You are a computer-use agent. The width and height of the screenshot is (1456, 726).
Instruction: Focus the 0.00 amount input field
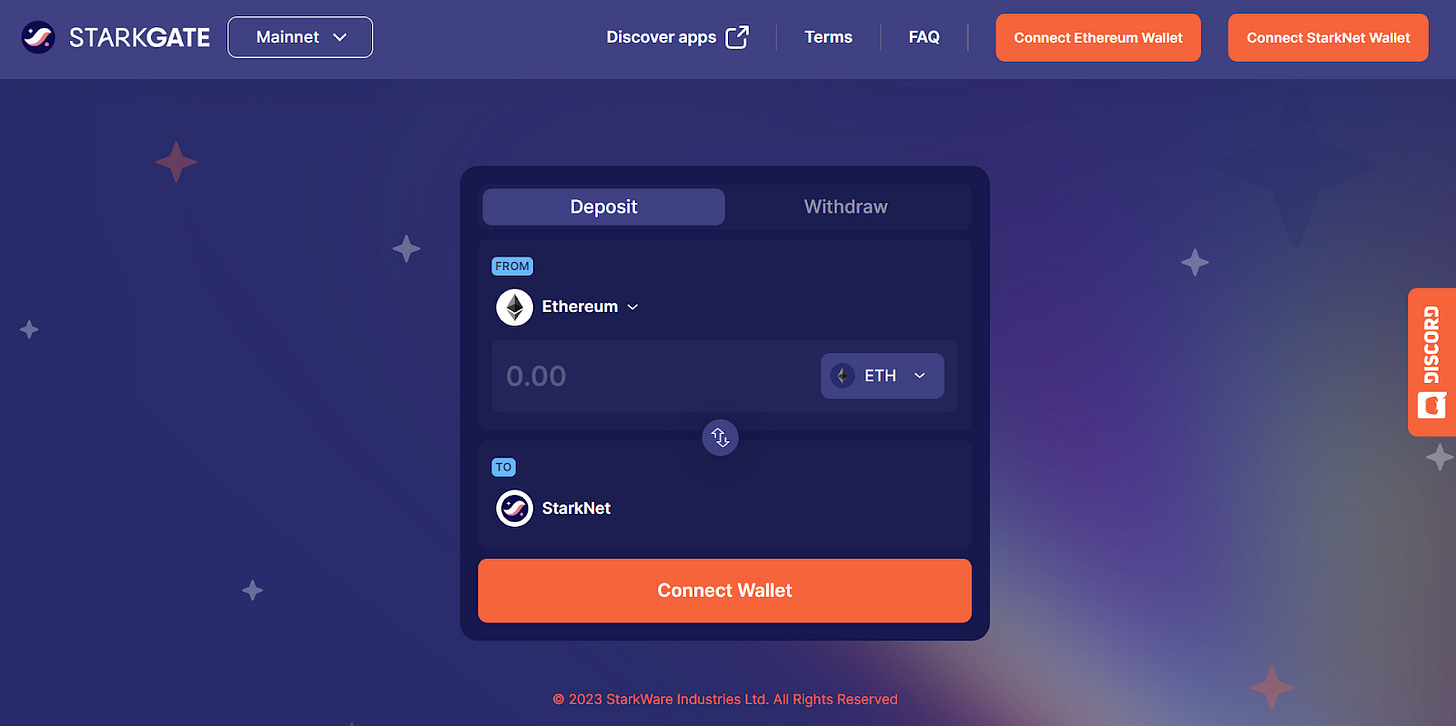click(x=655, y=376)
